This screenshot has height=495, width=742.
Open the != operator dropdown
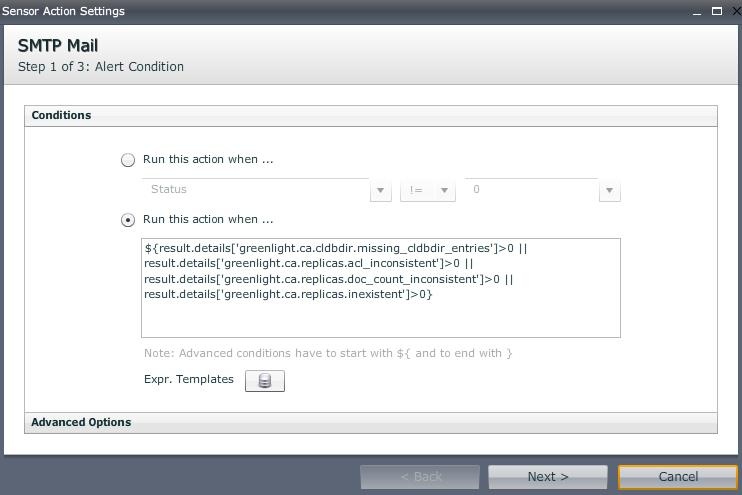pyautogui.click(x=444, y=190)
